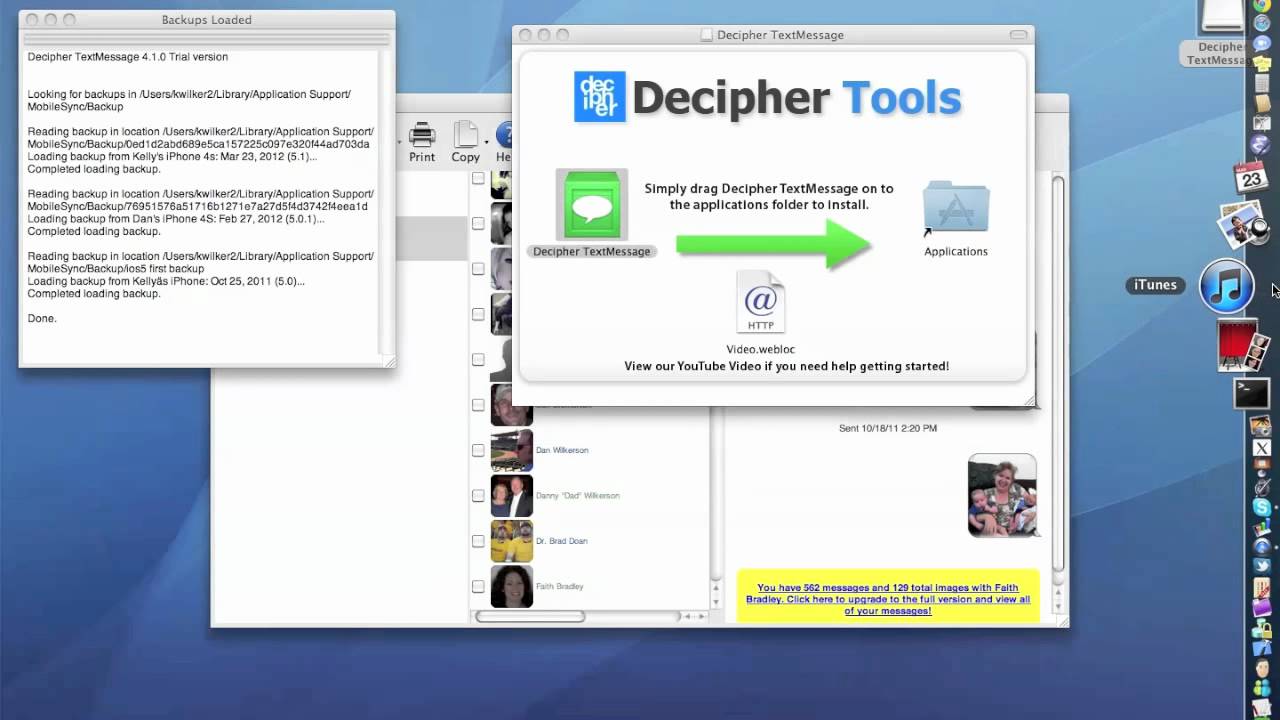Open Skype from the Dock

(x=1261, y=508)
